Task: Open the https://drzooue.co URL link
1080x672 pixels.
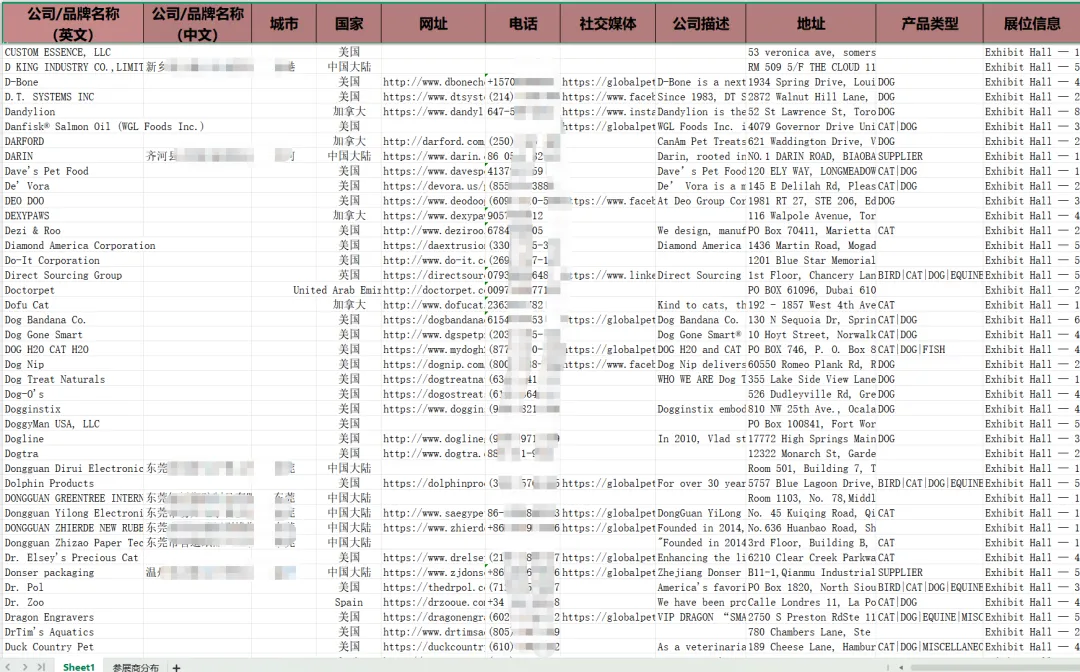Action: (x=433, y=602)
